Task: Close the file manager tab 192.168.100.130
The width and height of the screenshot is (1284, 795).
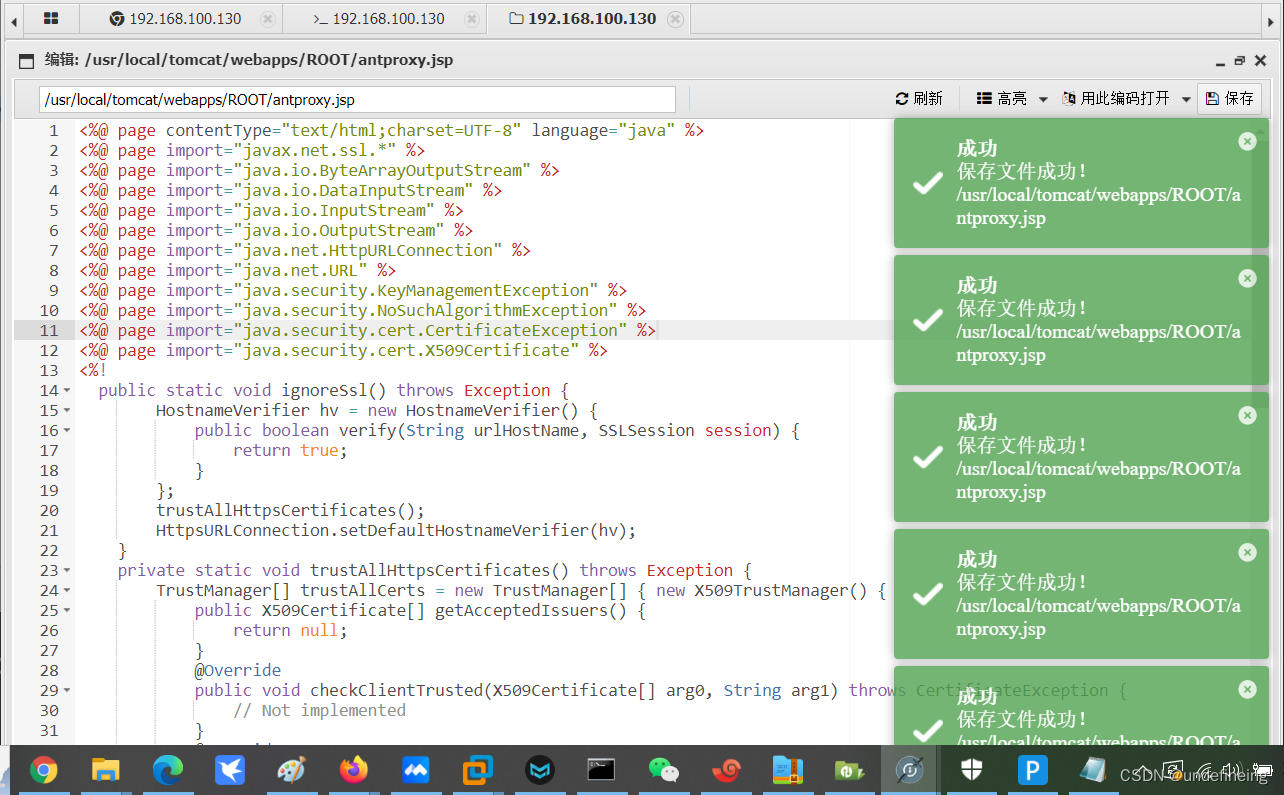Action: click(676, 19)
